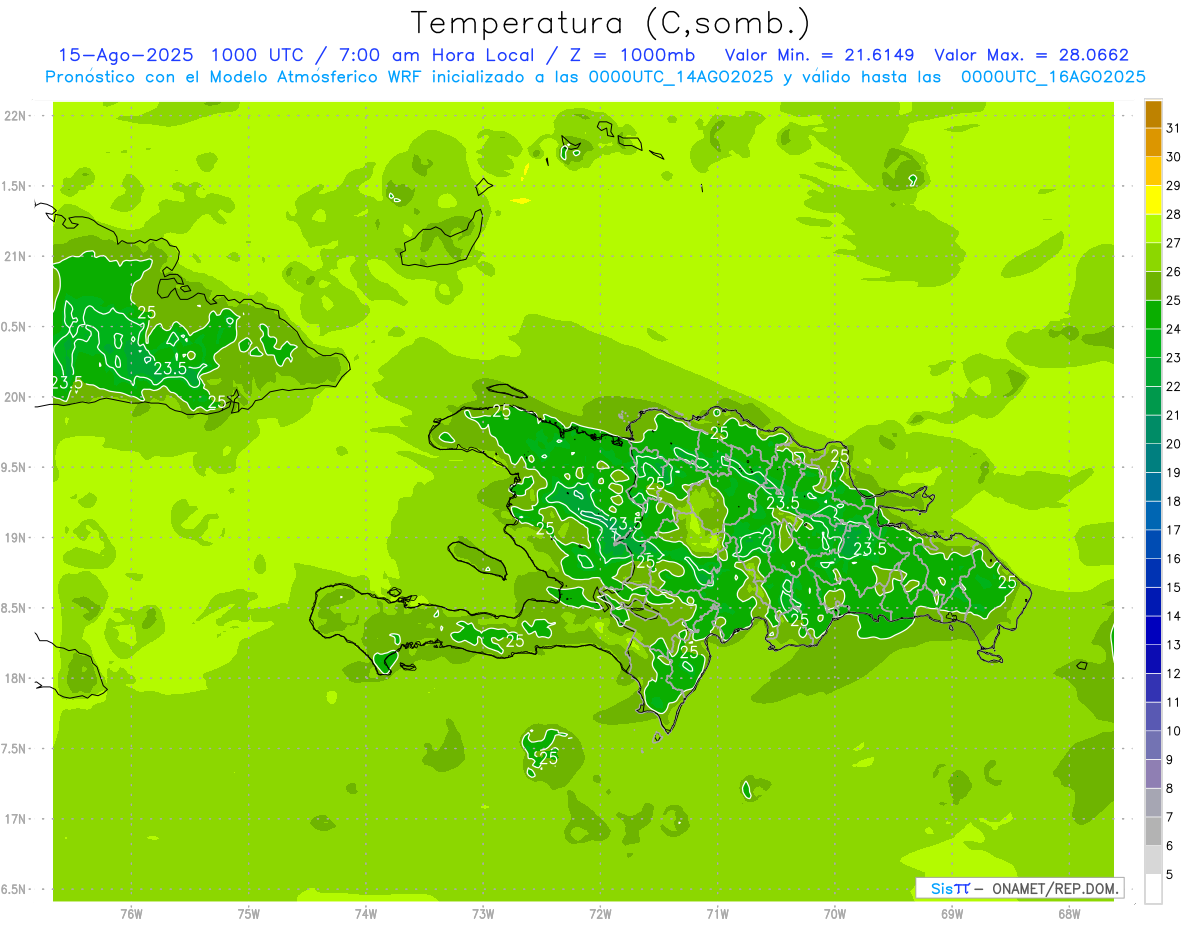Select the '15-Ago-2025' date text

pyautogui.click(x=126, y=55)
